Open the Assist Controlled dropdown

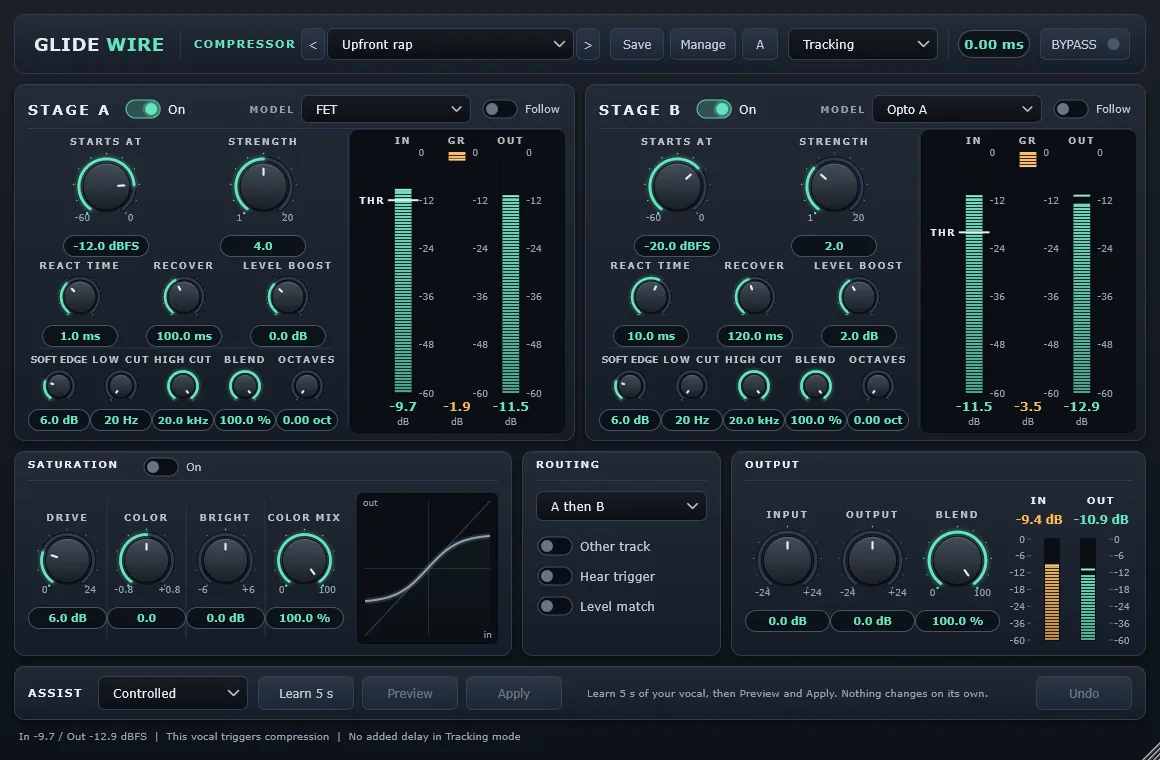[172, 693]
